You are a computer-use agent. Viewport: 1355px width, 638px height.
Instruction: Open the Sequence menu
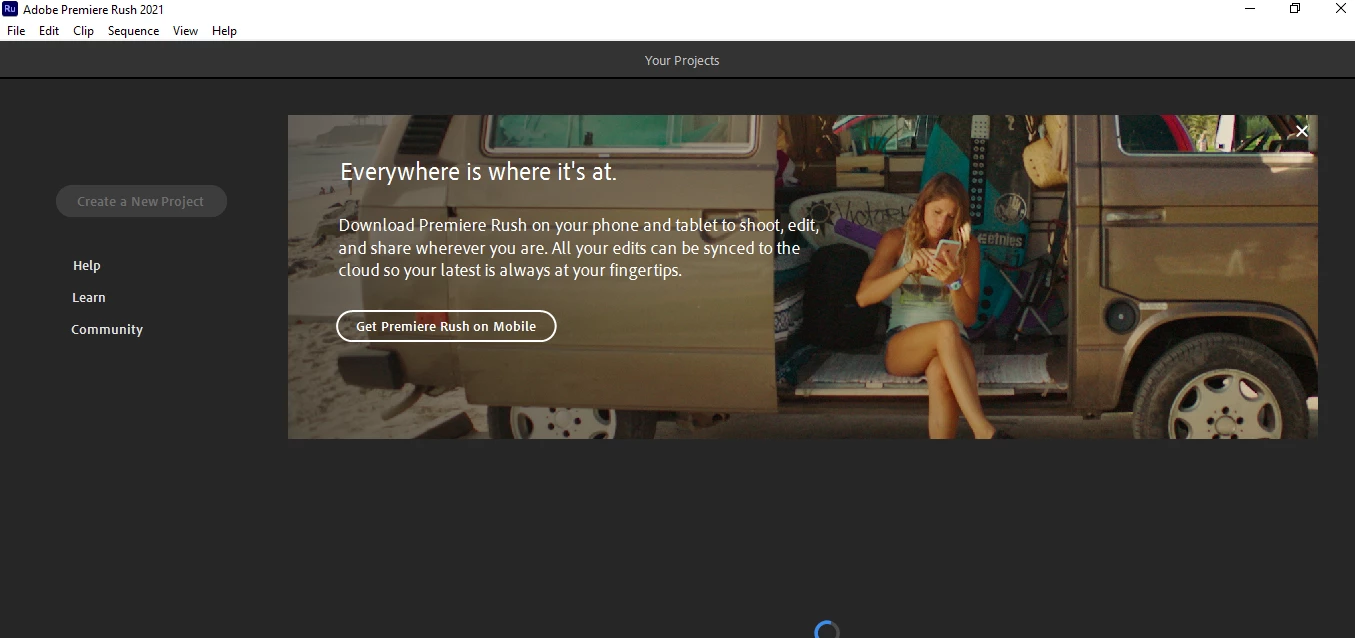coord(133,31)
